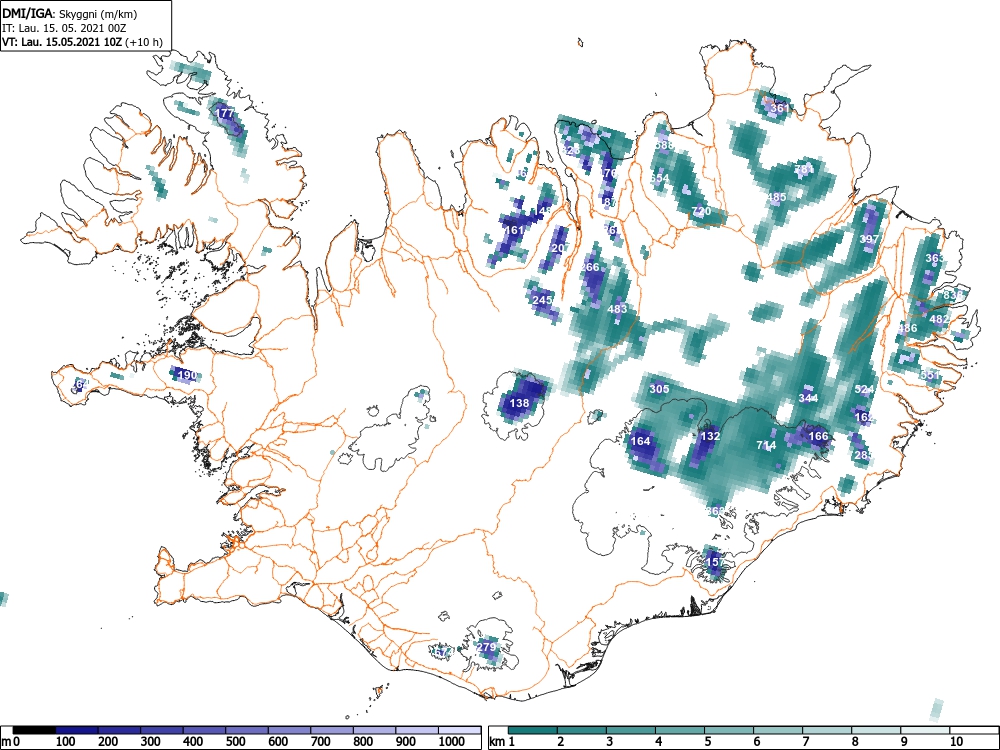Image resolution: width=1000 pixels, height=750 pixels.
Task: Click the 486 visibility label
Action: coord(908,328)
